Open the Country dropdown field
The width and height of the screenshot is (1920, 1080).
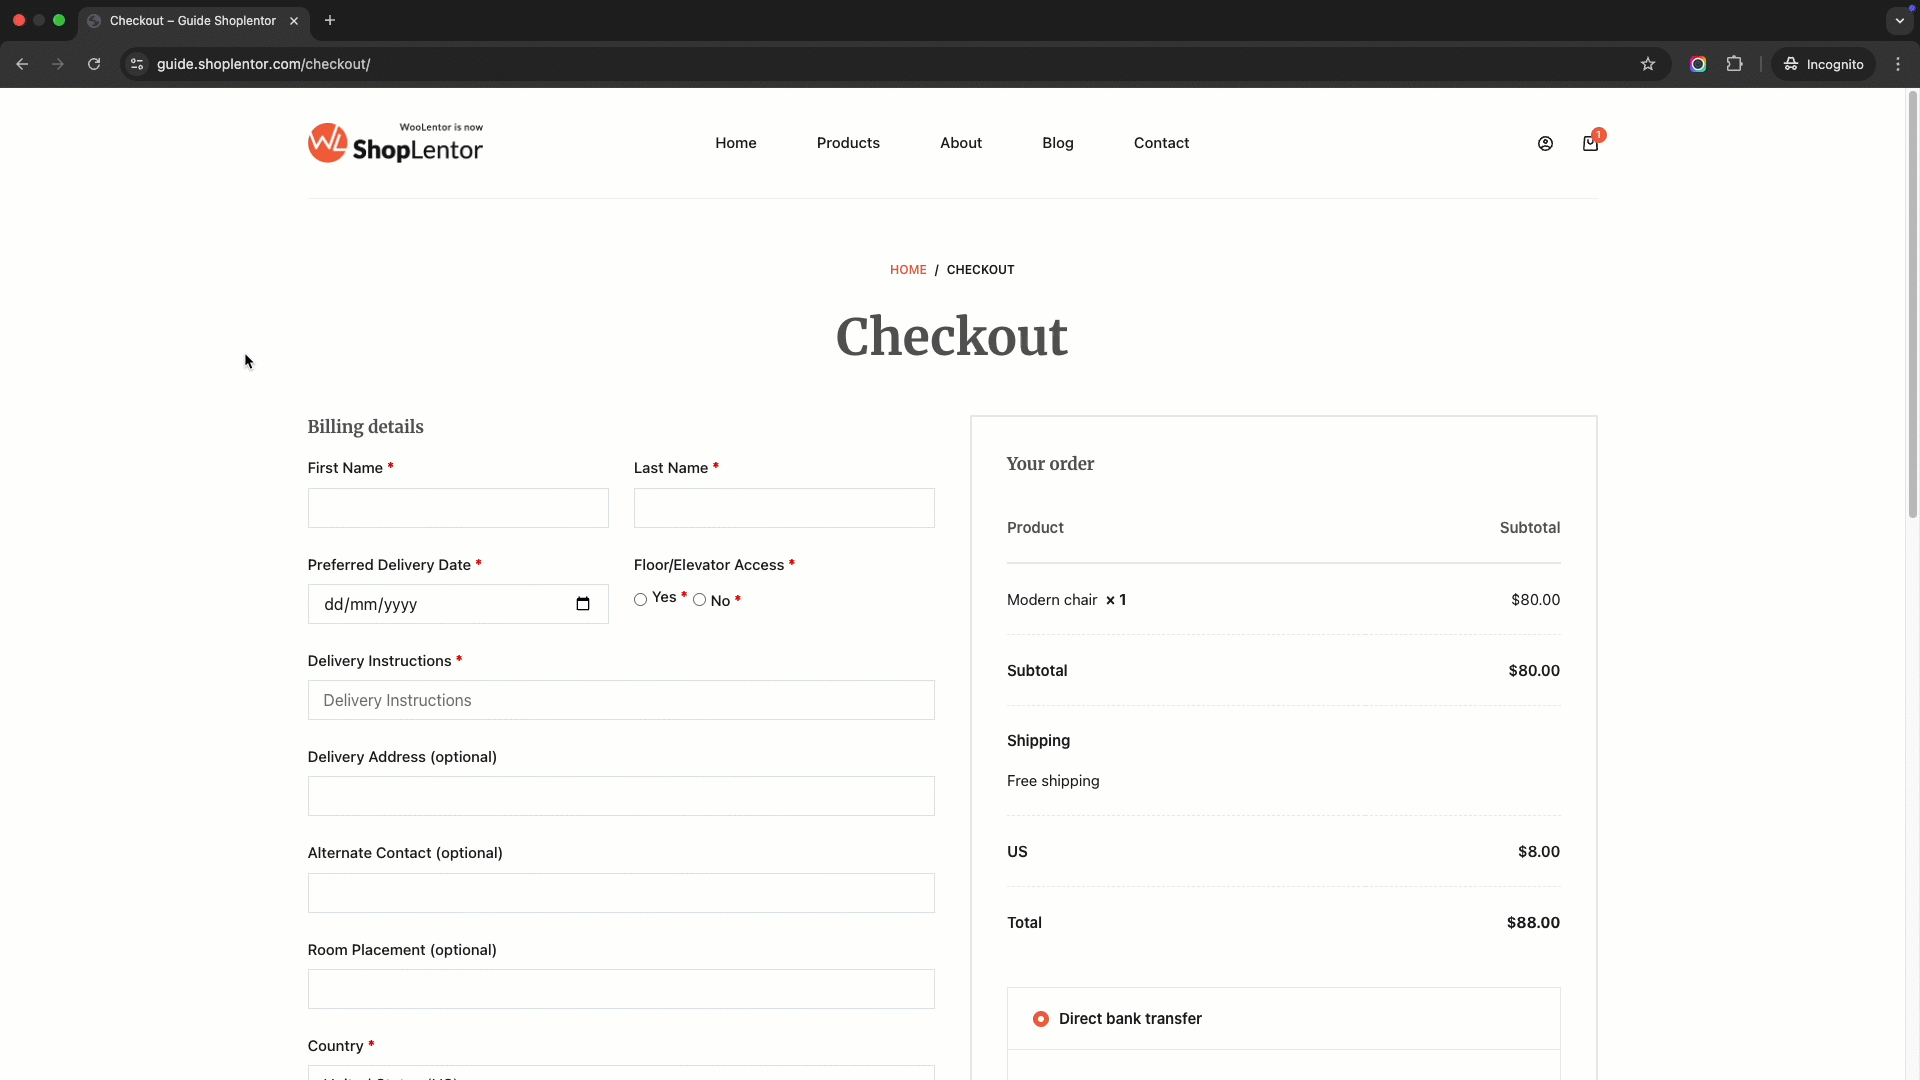620,1074
